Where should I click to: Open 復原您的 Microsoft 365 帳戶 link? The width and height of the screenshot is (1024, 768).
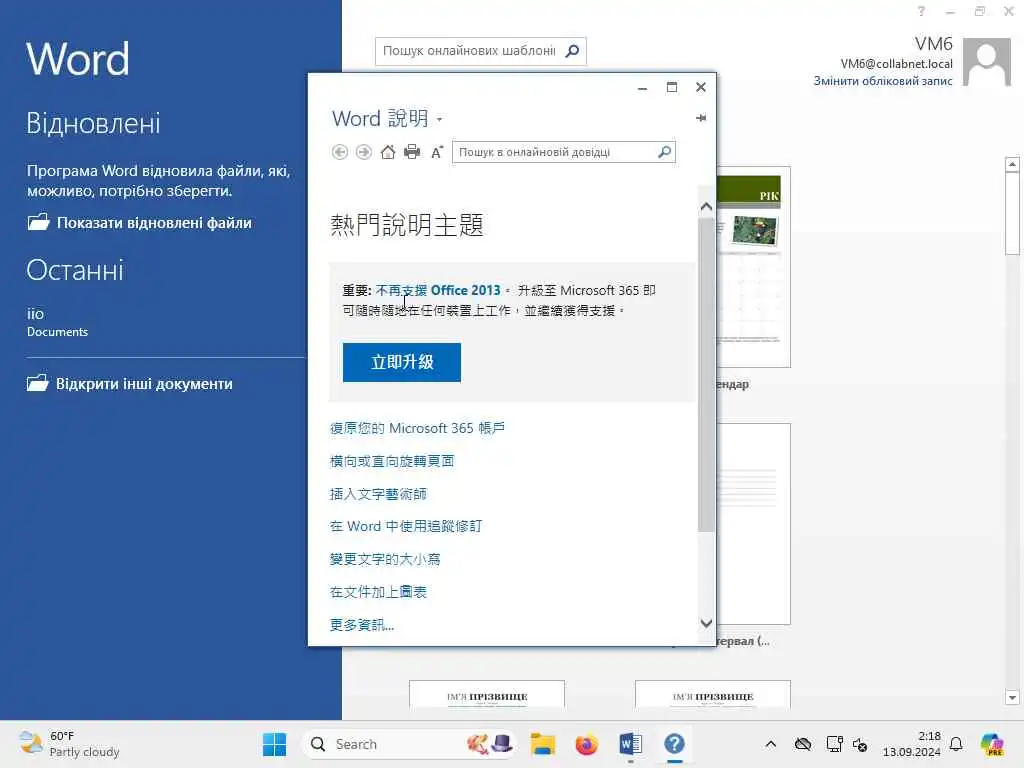click(417, 428)
